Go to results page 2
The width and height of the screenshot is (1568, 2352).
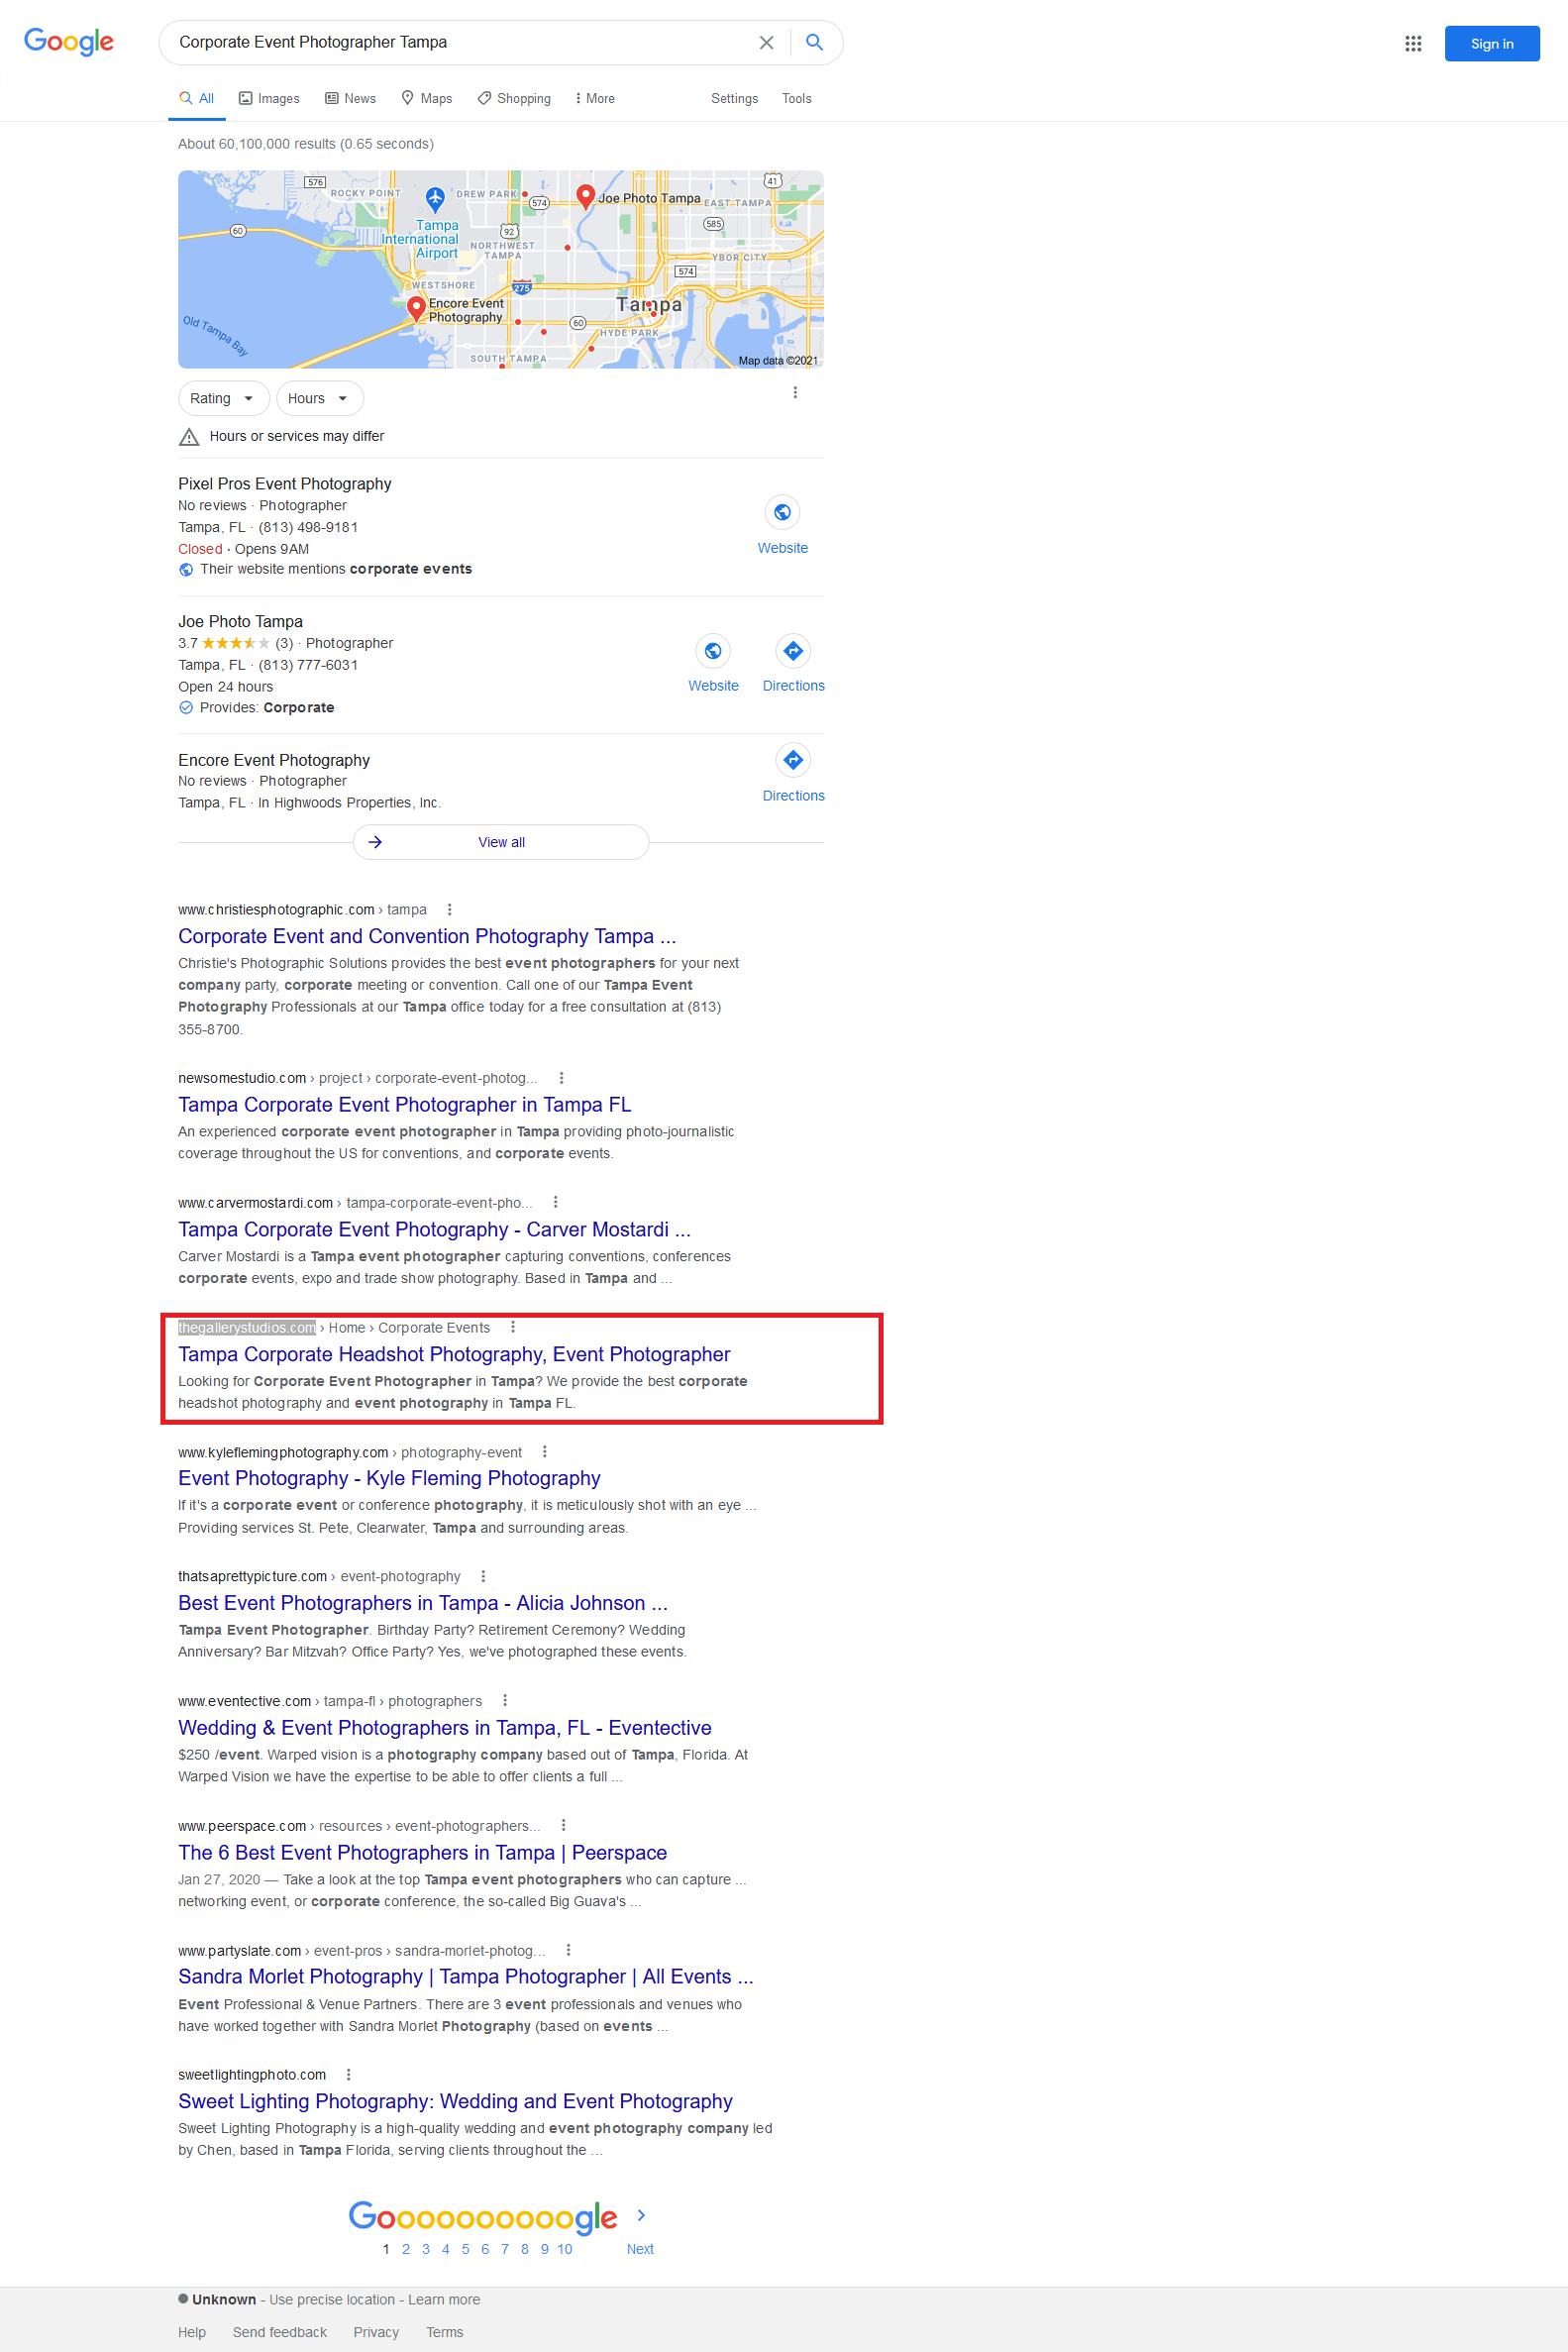406,2249
